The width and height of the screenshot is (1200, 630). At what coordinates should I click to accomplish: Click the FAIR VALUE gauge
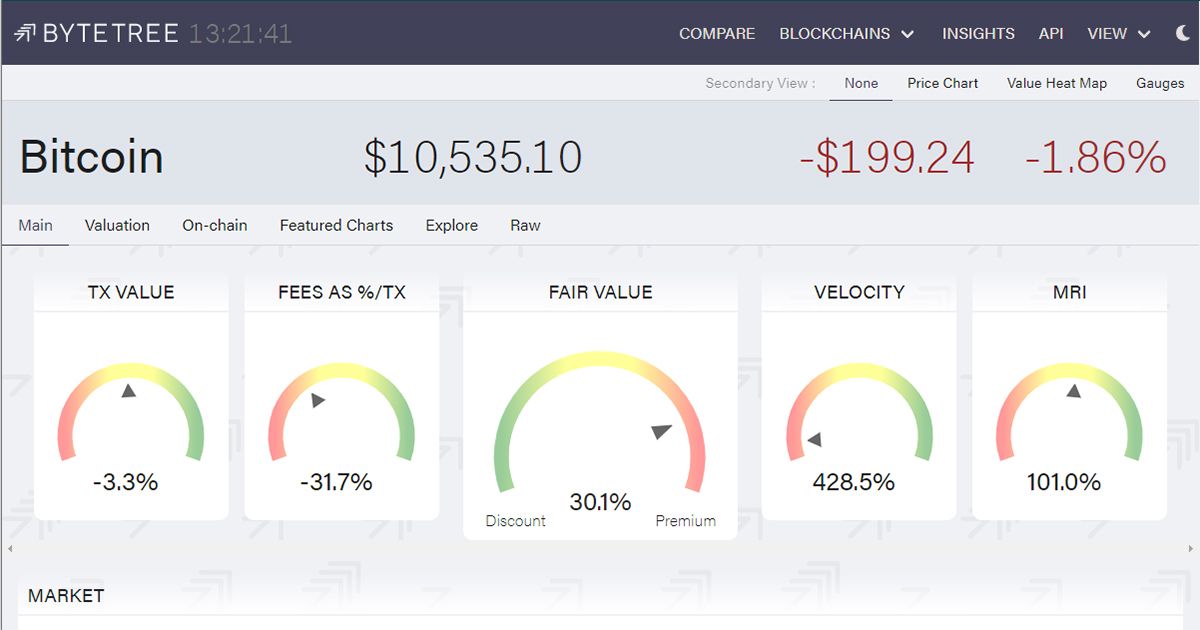click(600, 421)
